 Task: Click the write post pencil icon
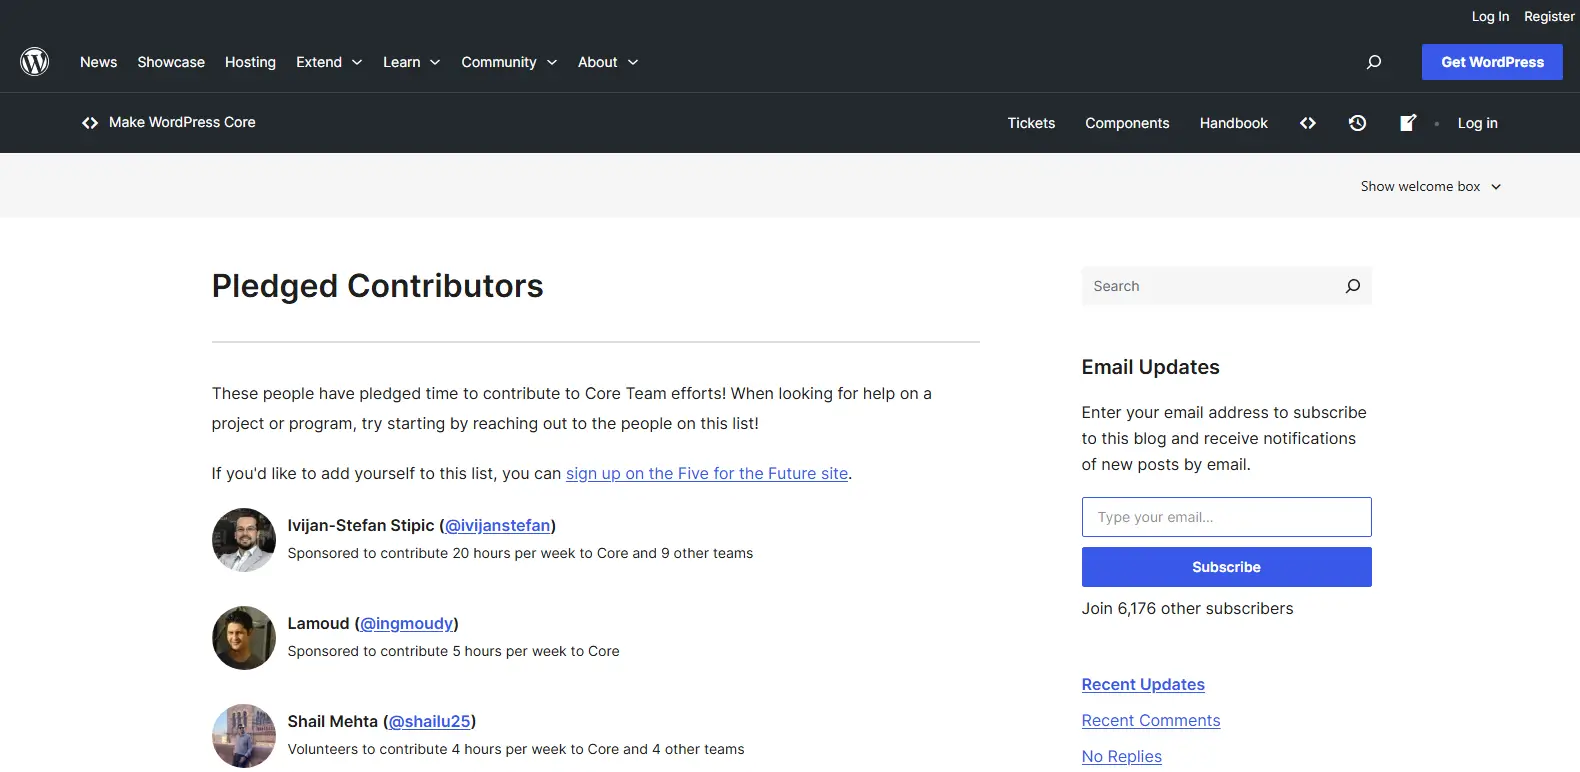(1408, 123)
